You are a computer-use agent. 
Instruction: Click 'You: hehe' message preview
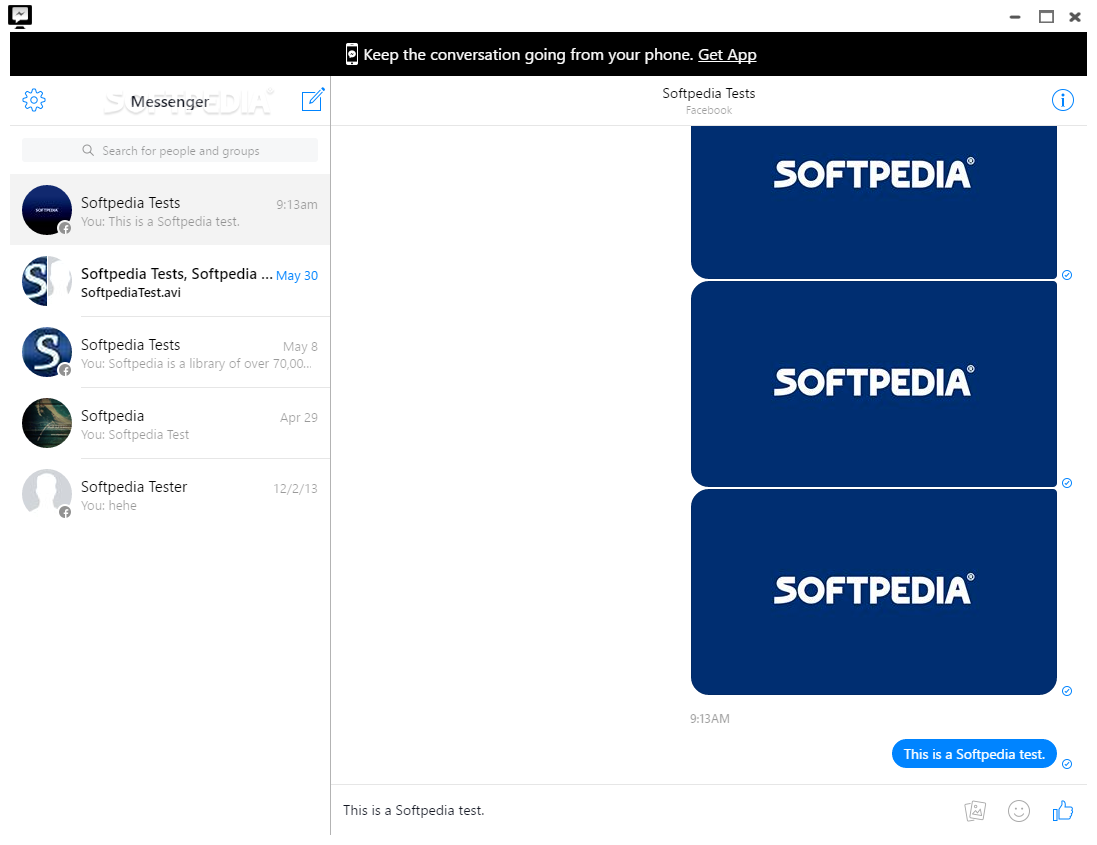pyautogui.click(x=108, y=505)
